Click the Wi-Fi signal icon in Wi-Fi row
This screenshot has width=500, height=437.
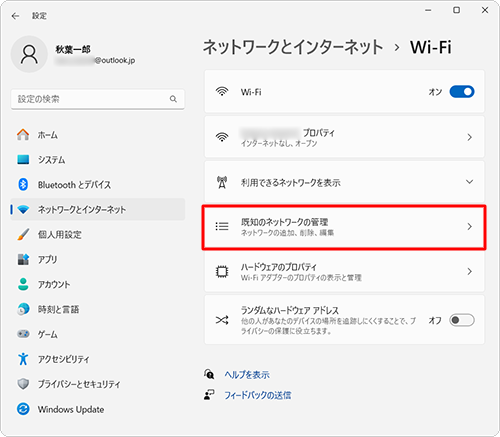[x=222, y=91]
